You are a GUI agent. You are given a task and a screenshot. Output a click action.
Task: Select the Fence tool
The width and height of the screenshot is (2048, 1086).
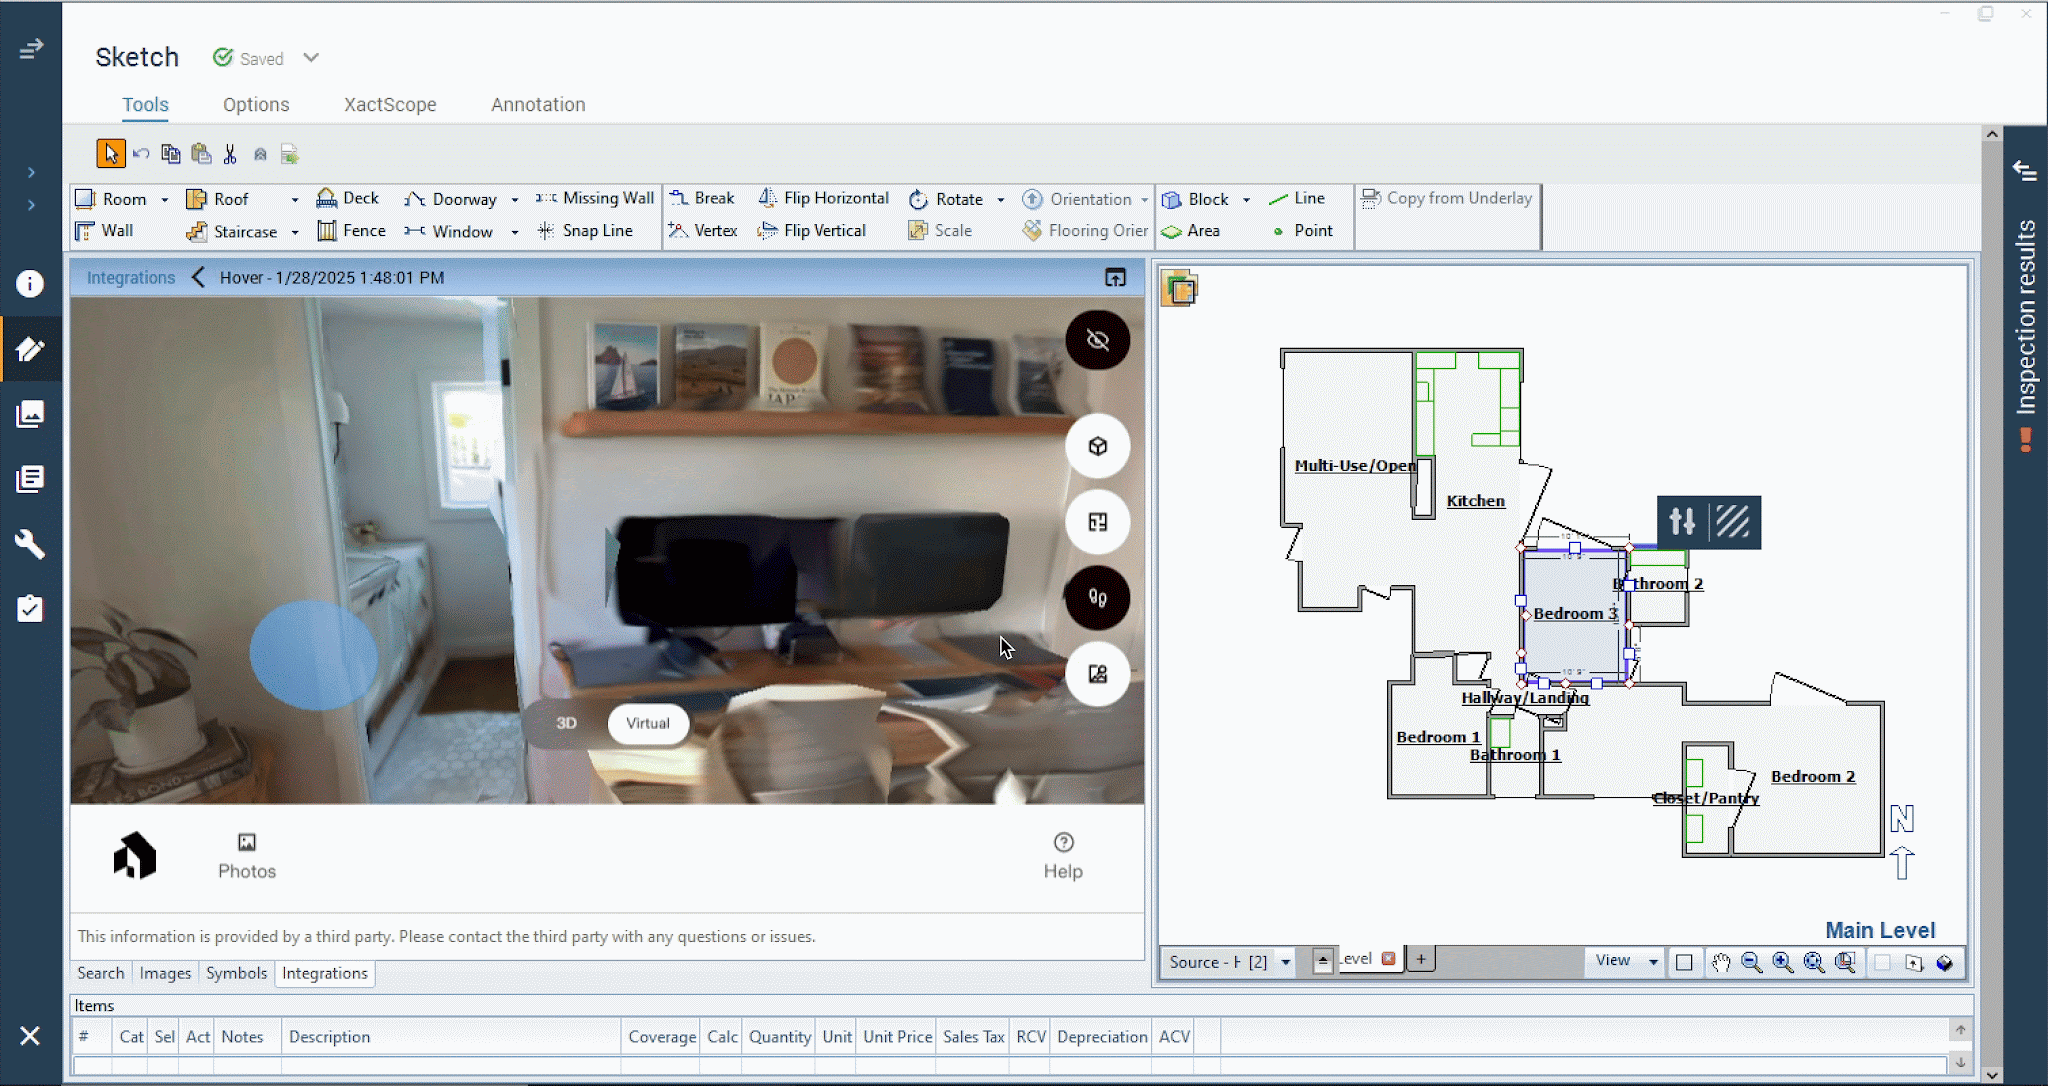[x=352, y=231]
